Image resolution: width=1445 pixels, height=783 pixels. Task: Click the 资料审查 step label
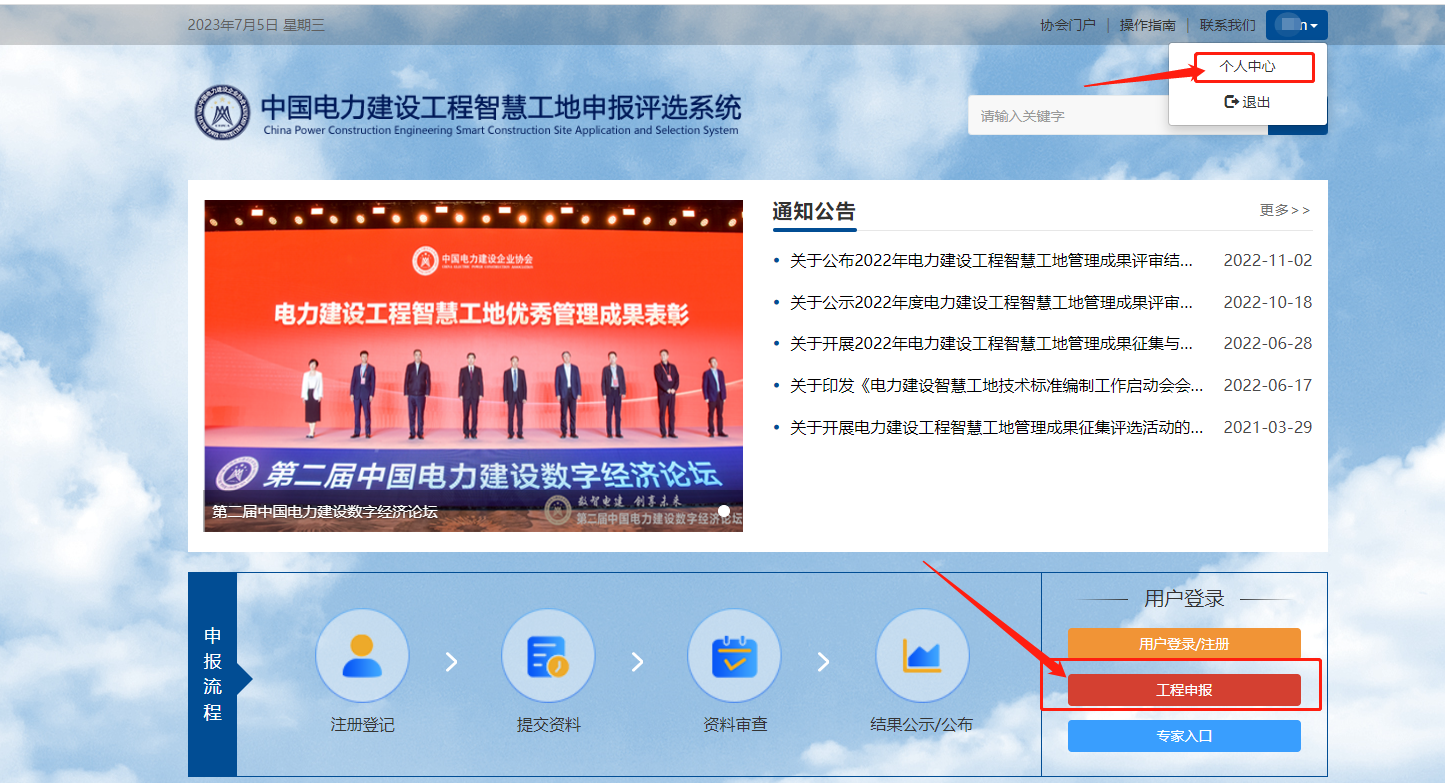click(x=734, y=725)
